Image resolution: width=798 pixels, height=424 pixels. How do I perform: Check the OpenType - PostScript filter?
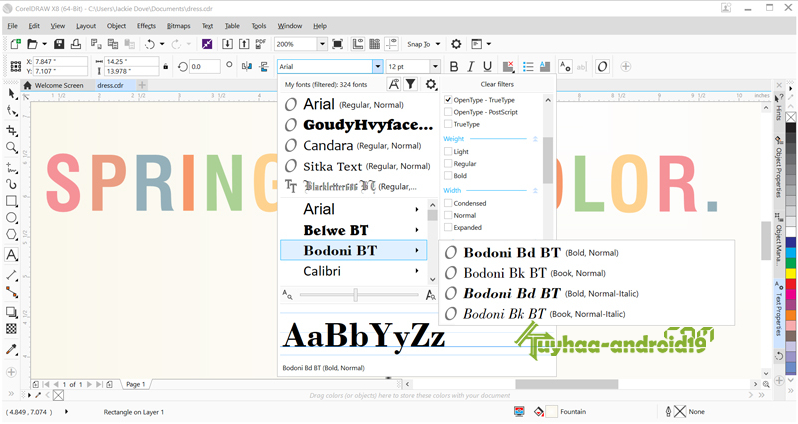click(448, 112)
